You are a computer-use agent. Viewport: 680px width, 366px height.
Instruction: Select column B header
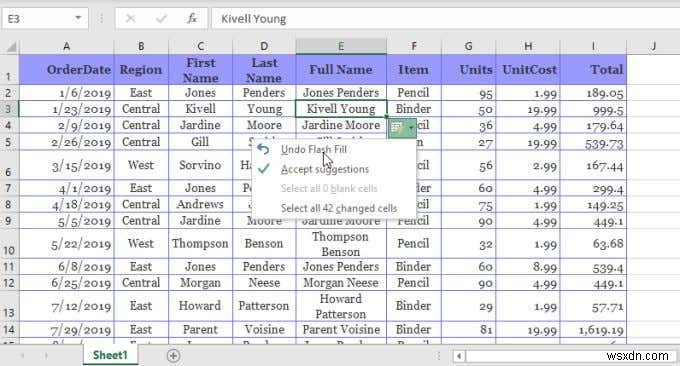(141, 46)
